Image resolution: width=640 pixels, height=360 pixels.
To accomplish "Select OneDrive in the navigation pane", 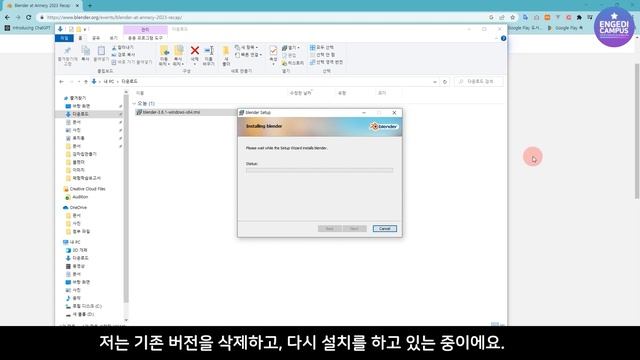I will click(75, 208).
